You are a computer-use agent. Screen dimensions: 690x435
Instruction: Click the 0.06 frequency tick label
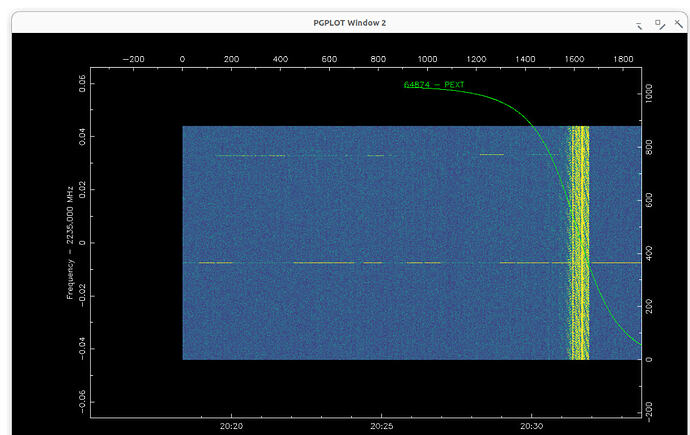82,84
